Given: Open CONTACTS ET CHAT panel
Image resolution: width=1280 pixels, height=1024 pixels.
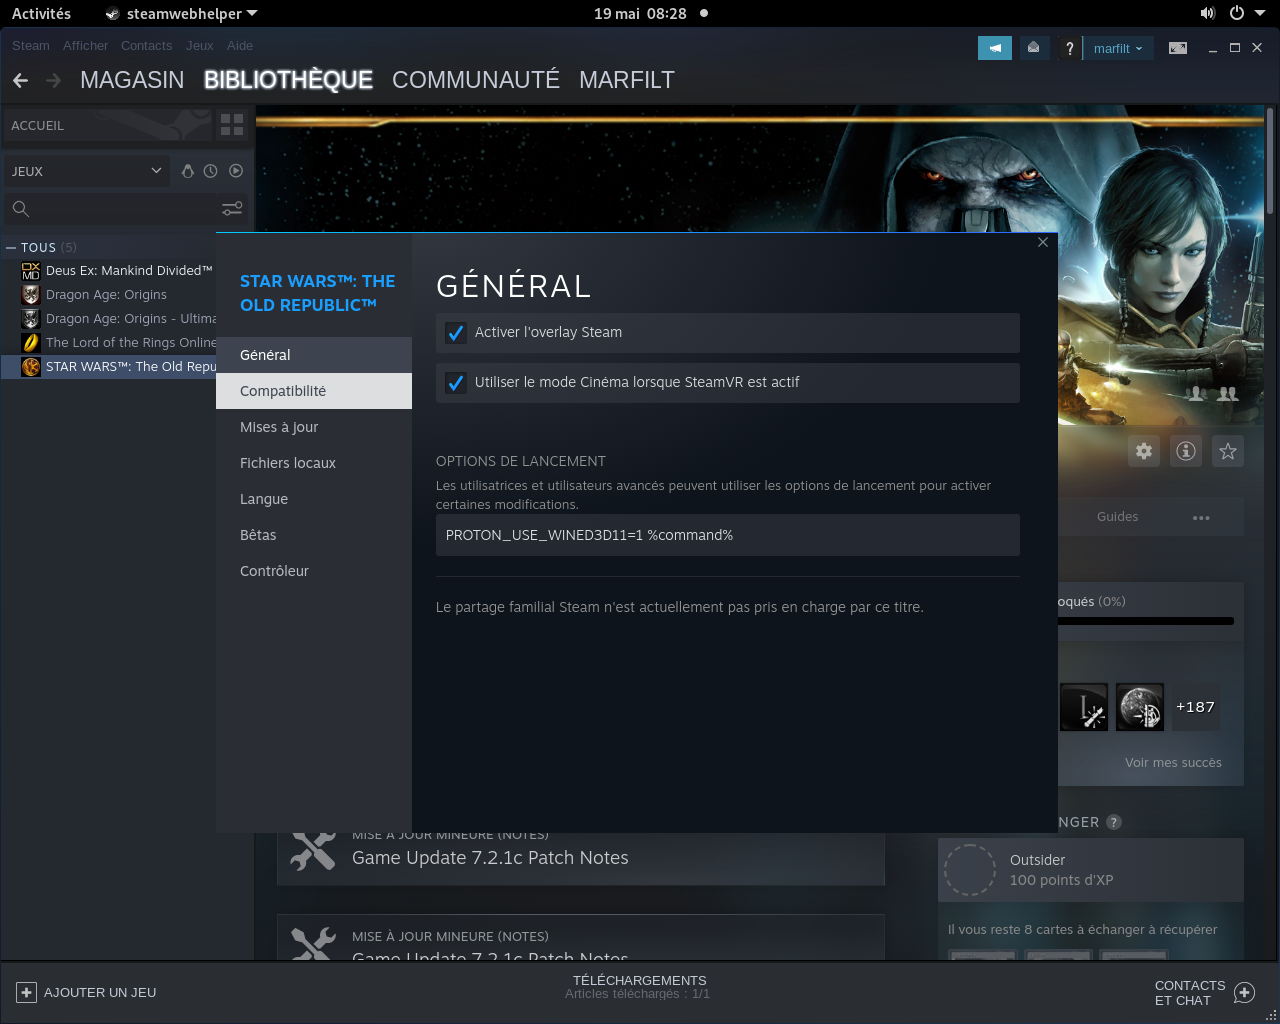Looking at the screenshot, I should (1204, 992).
